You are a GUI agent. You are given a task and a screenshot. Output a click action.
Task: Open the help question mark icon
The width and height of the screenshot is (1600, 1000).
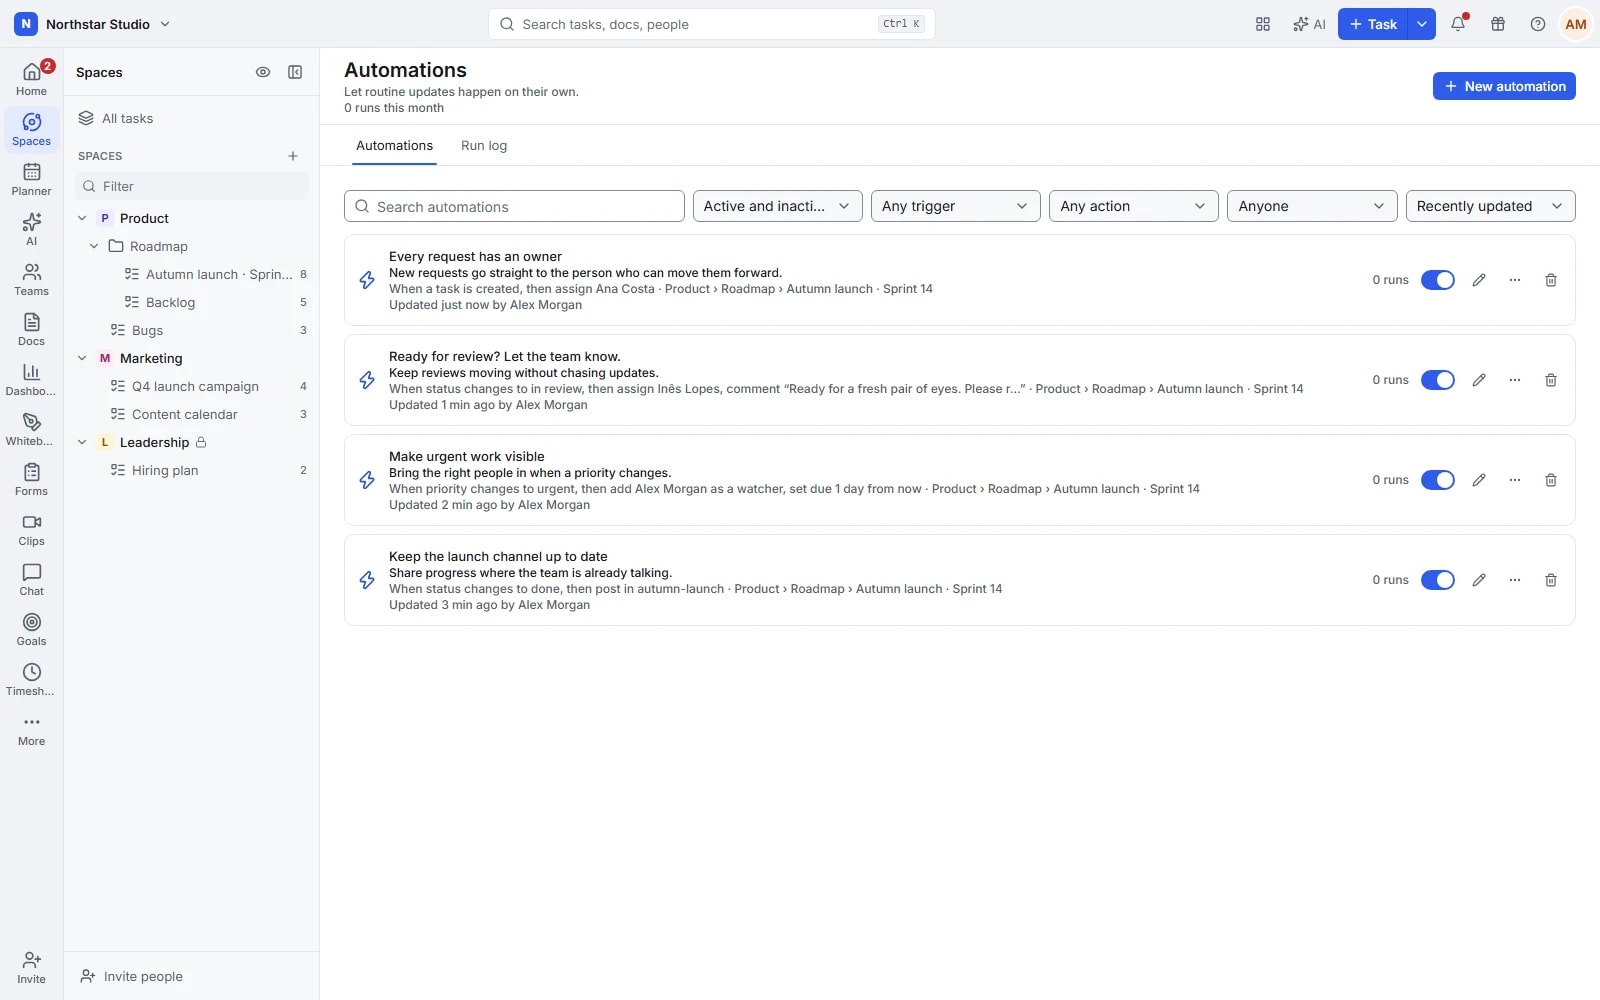click(1538, 24)
